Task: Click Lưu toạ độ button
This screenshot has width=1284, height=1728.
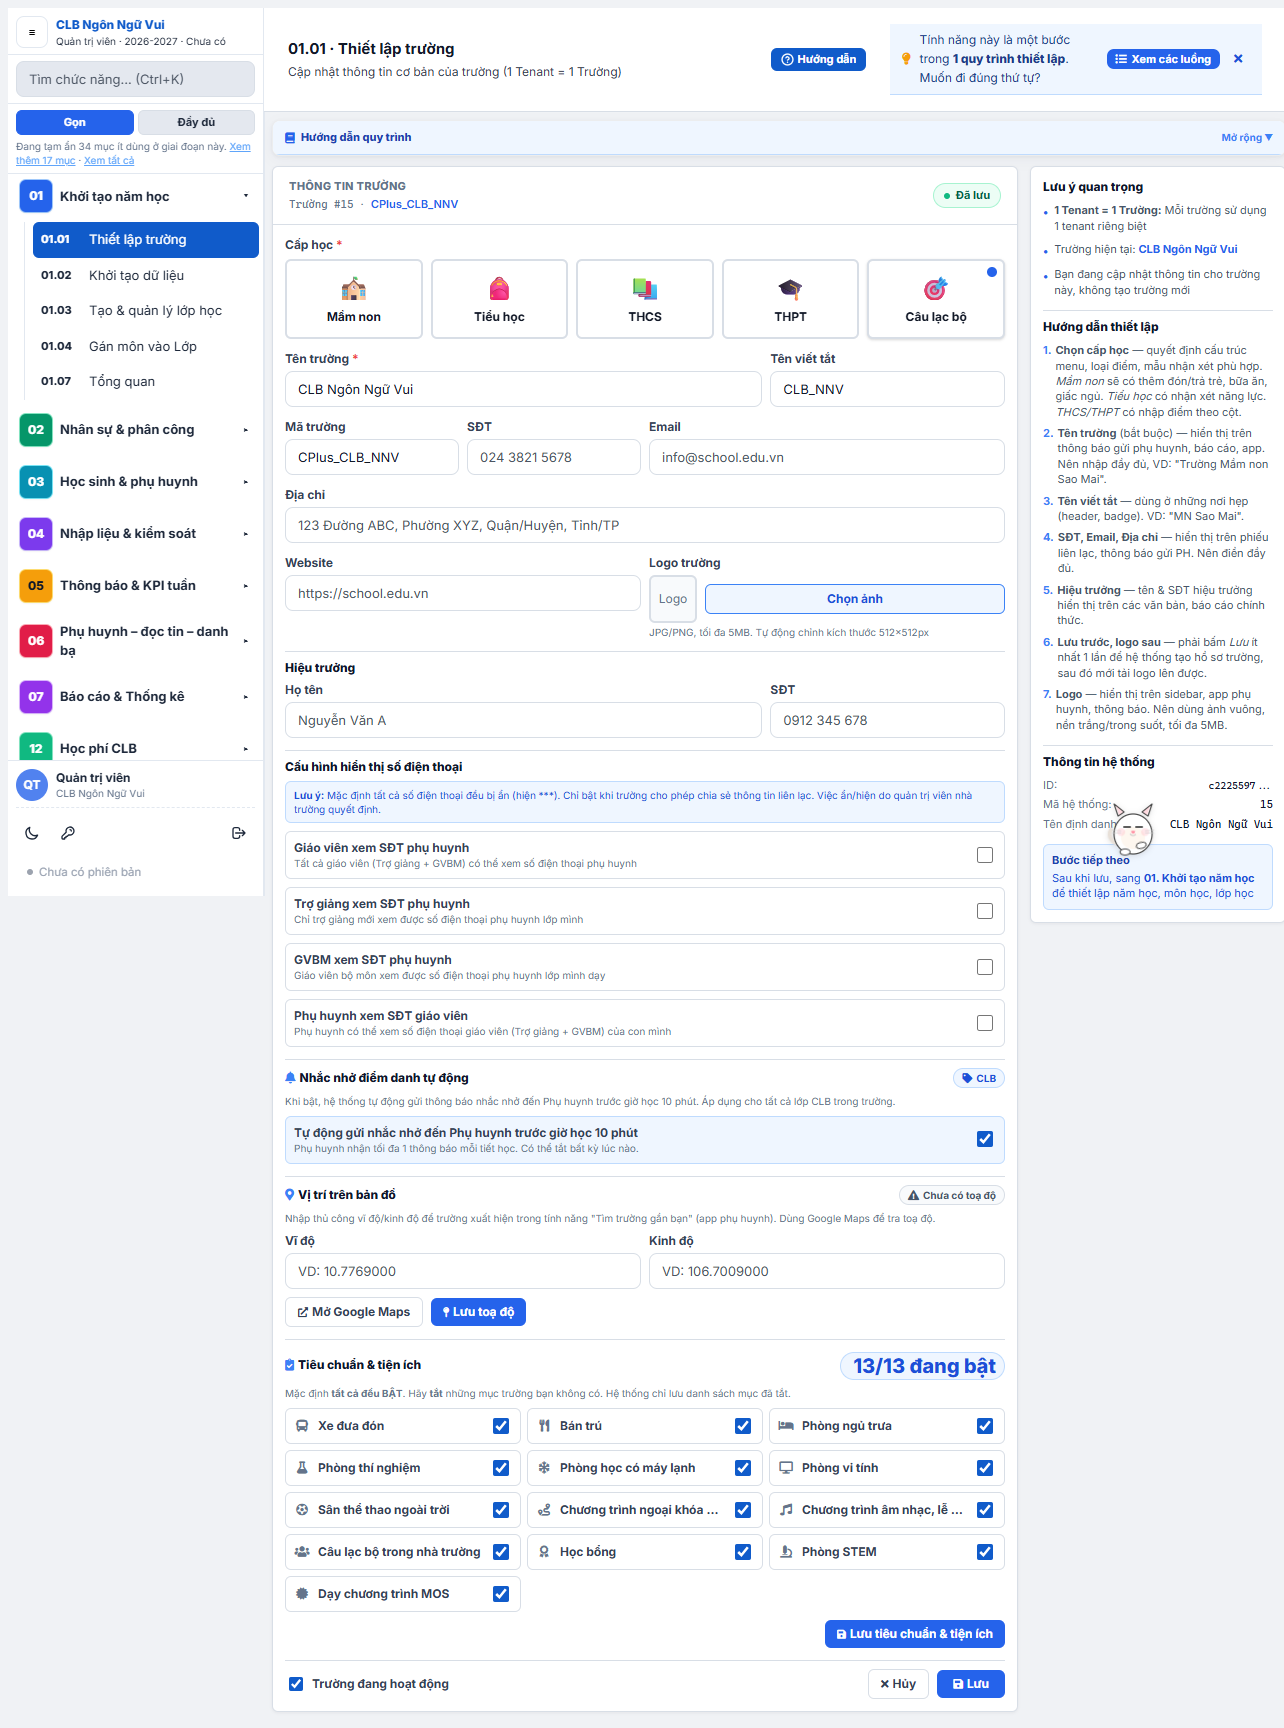Action: tap(478, 1312)
